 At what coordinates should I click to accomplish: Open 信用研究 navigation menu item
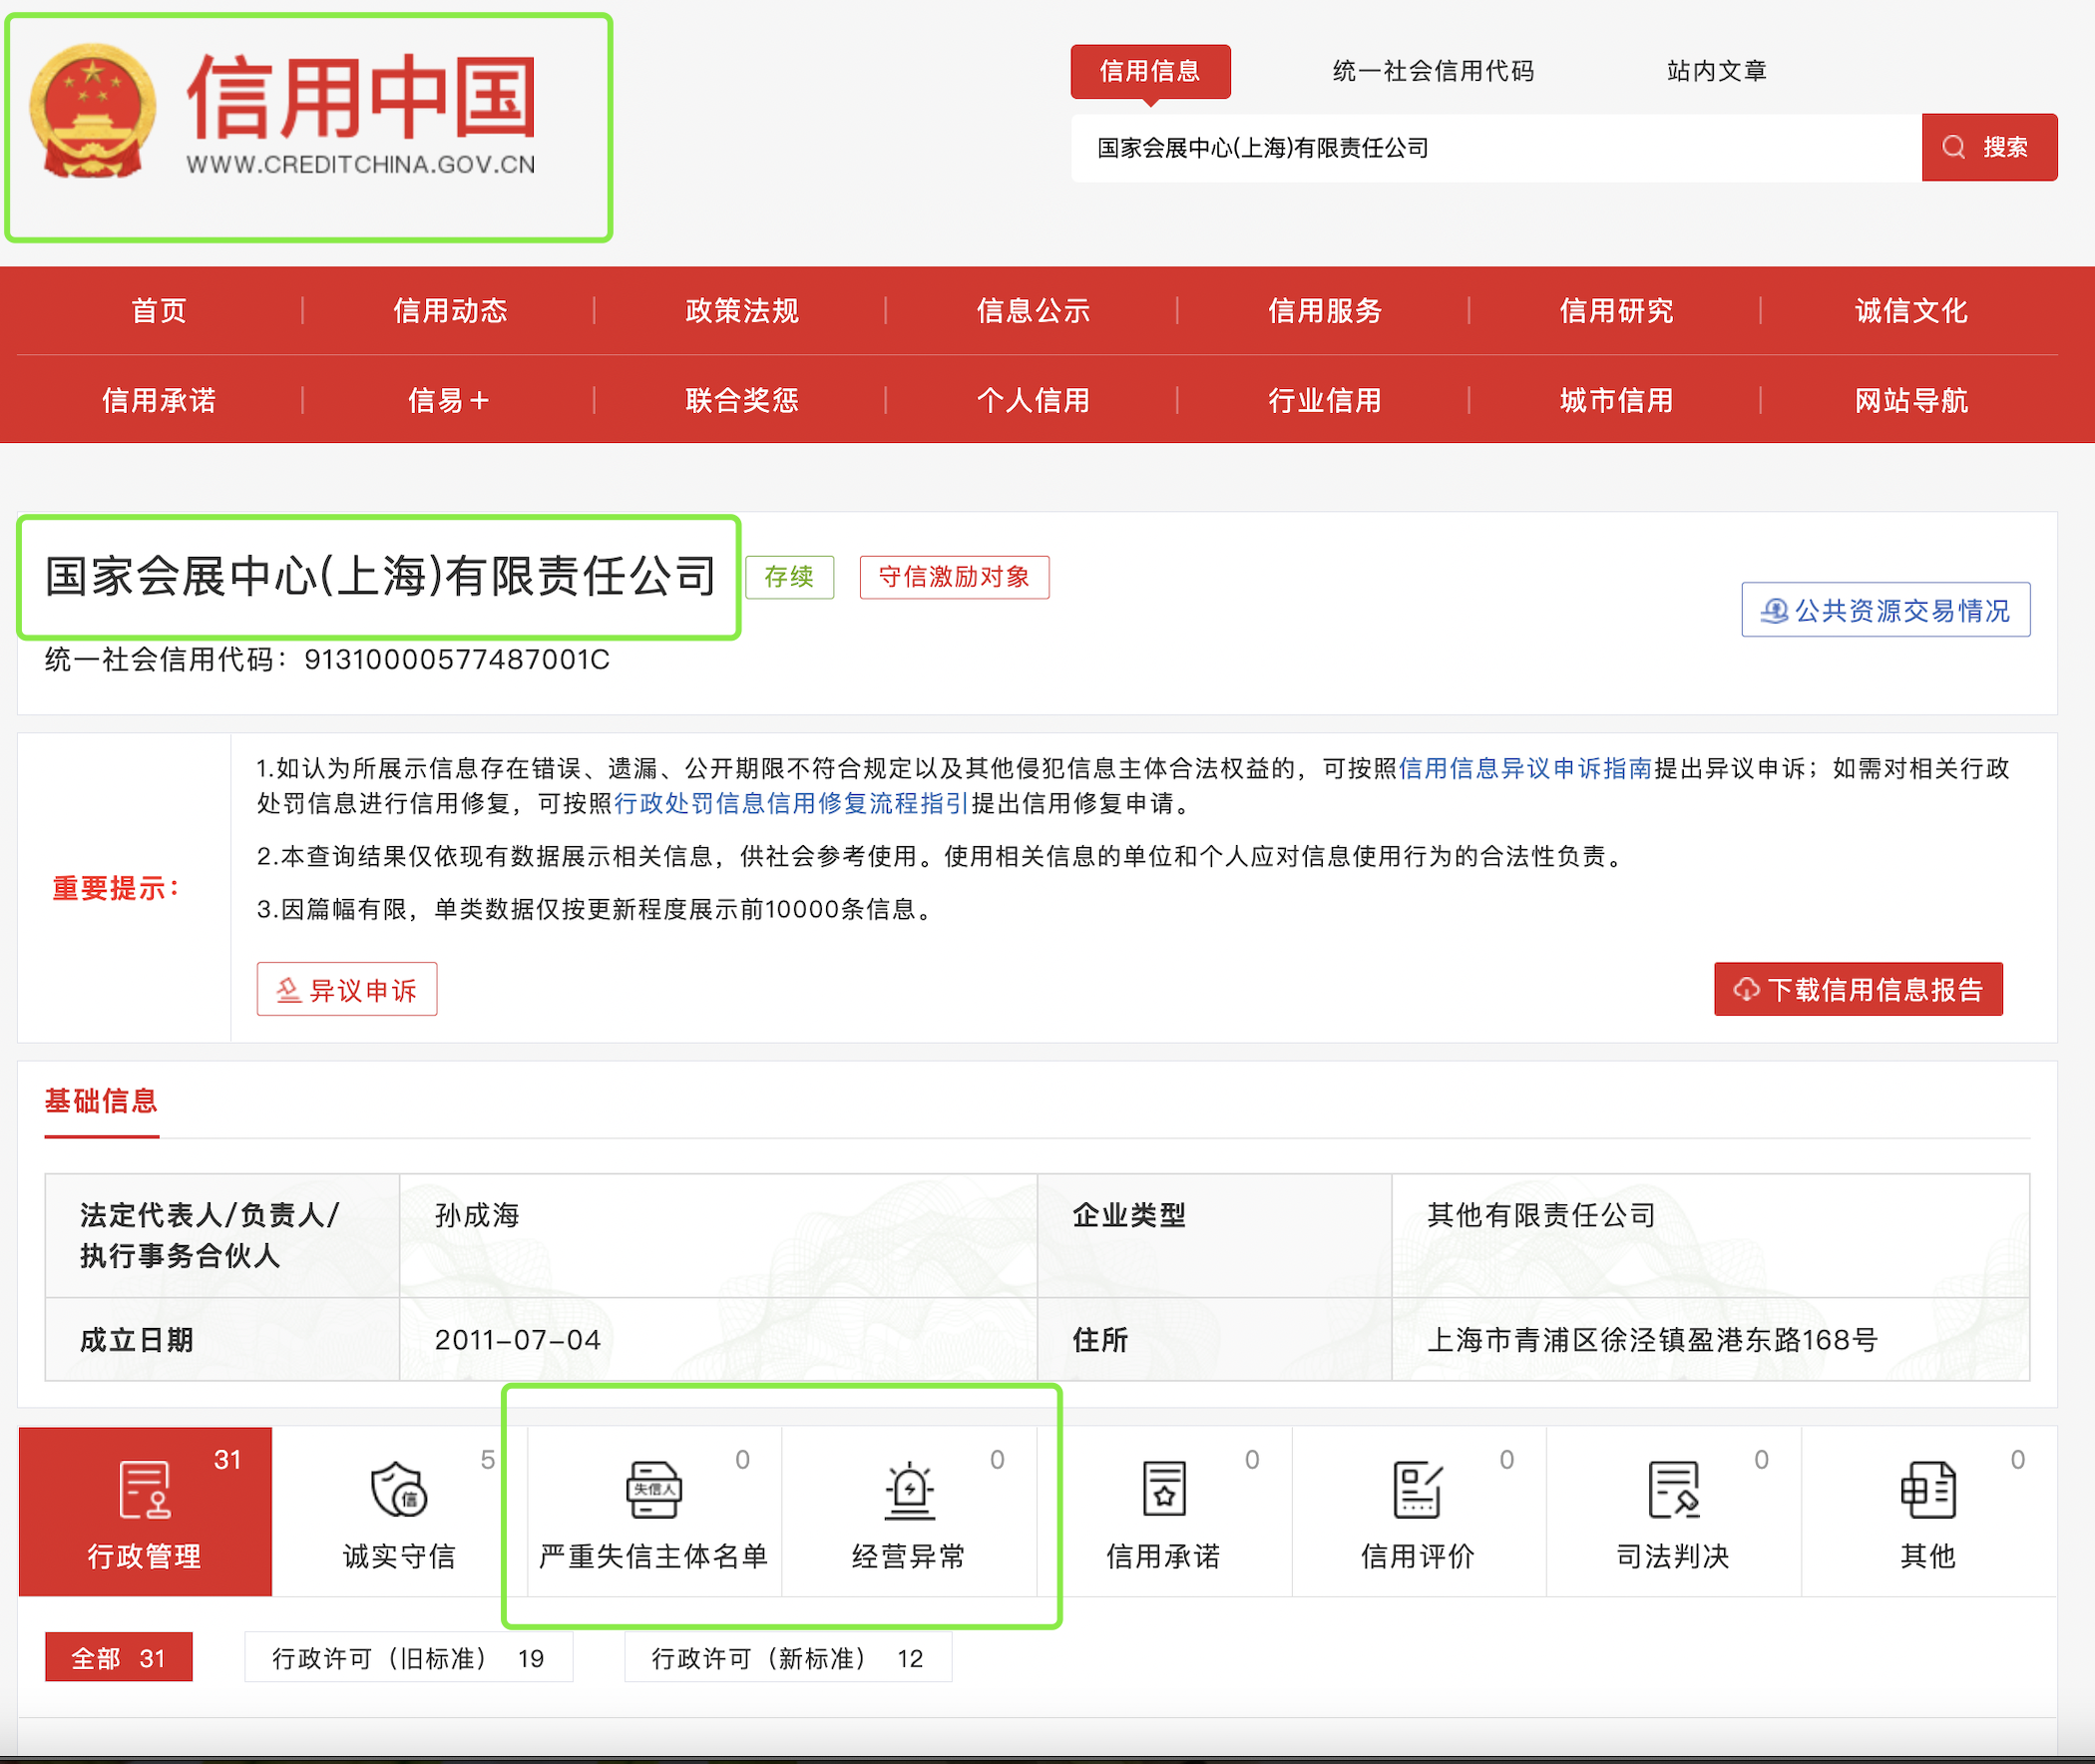(1616, 311)
